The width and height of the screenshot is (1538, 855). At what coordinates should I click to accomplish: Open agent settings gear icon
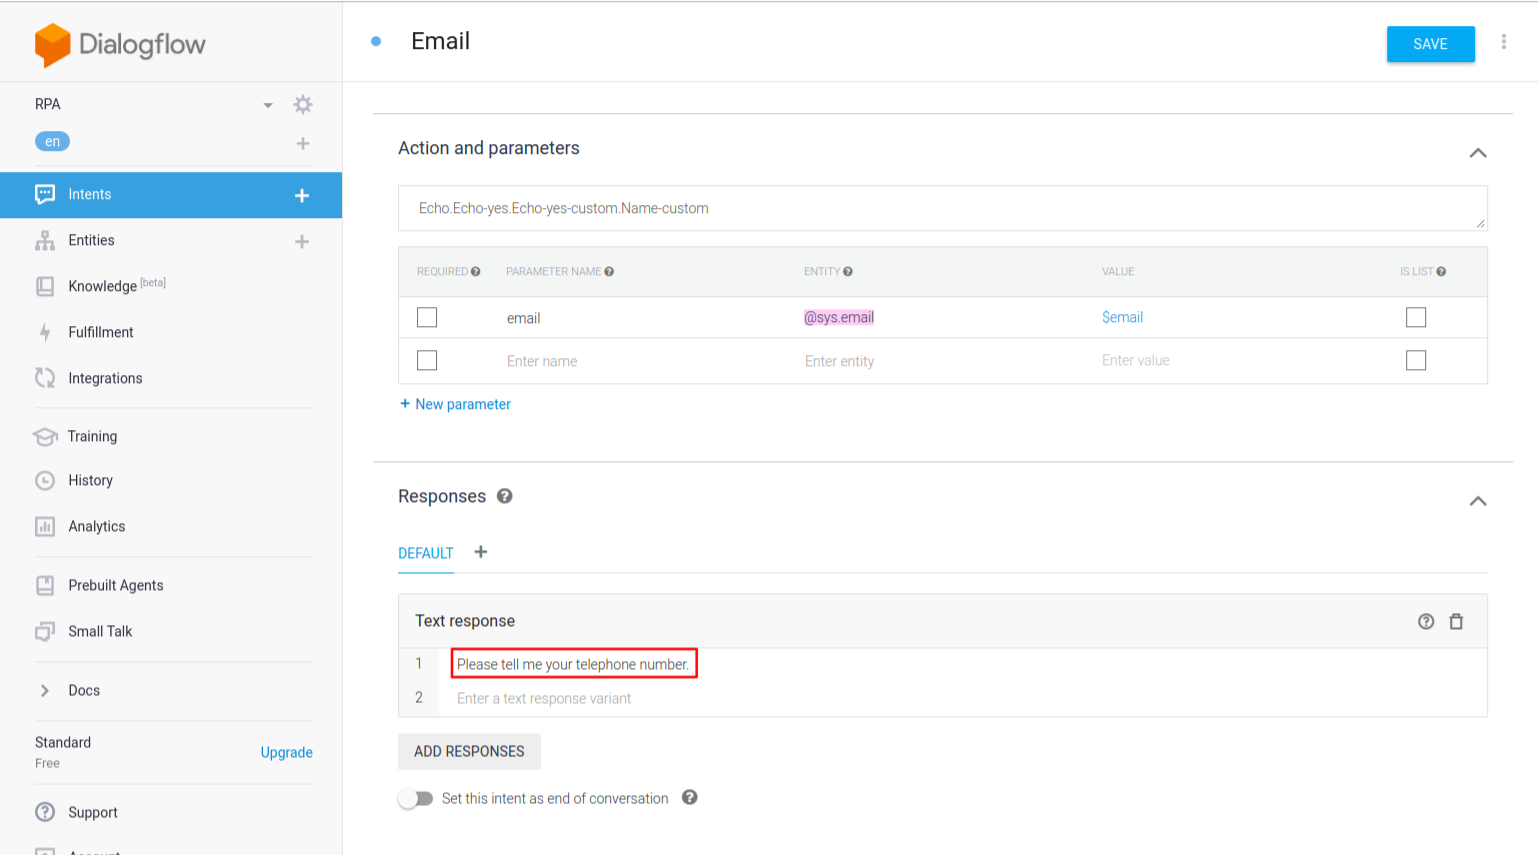point(303,105)
